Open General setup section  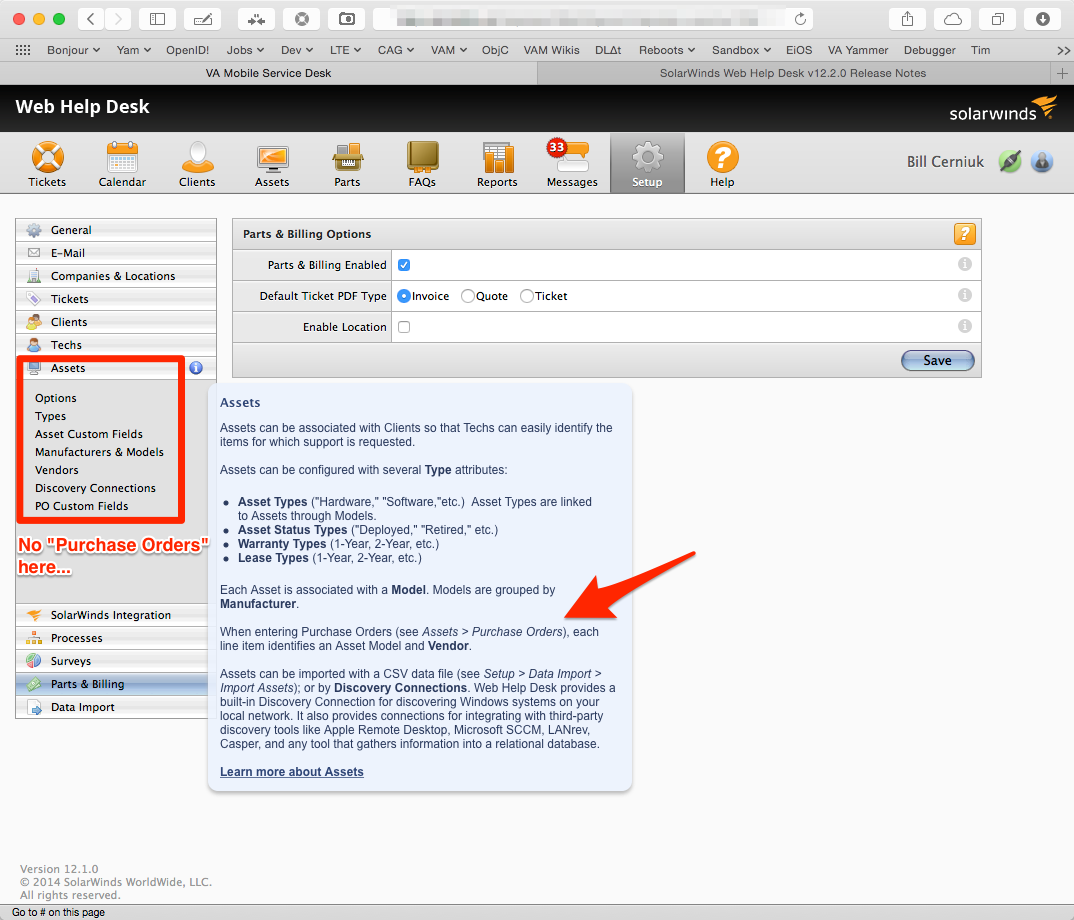[x=116, y=230]
